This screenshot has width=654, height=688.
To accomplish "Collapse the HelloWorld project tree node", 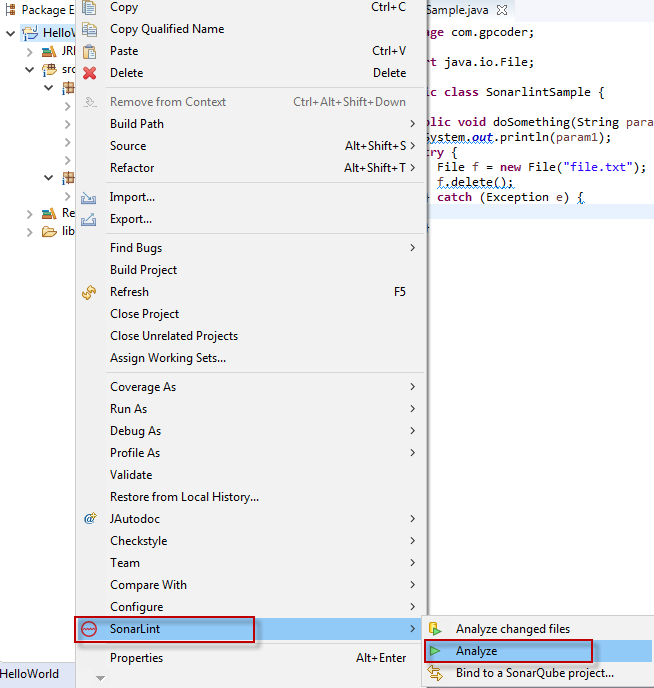I will pos(10,33).
